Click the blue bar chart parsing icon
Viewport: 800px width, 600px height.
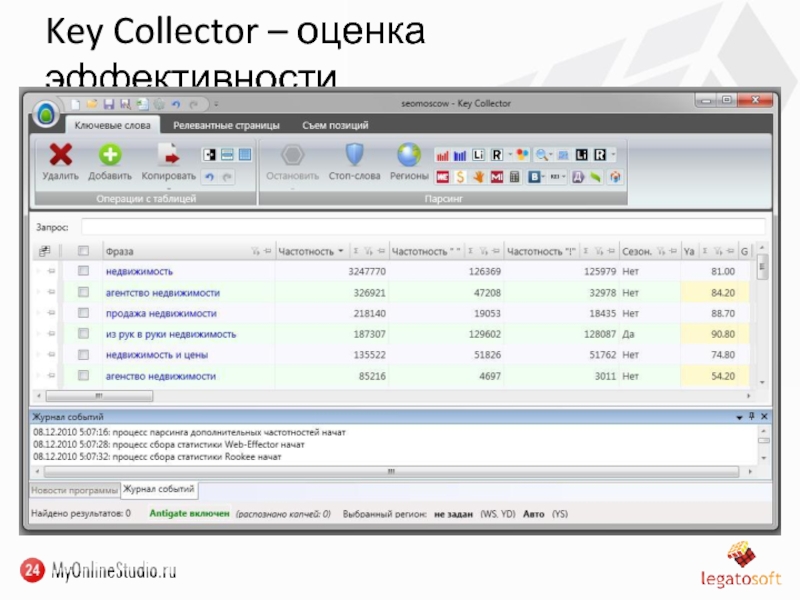[x=460, y=155]
